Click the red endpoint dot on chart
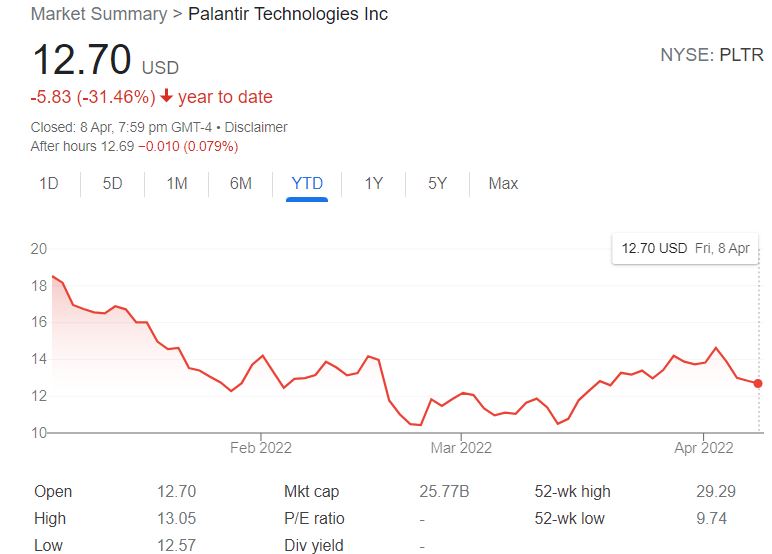The width and height of the screenshot is (772, 554). (758, 383)
